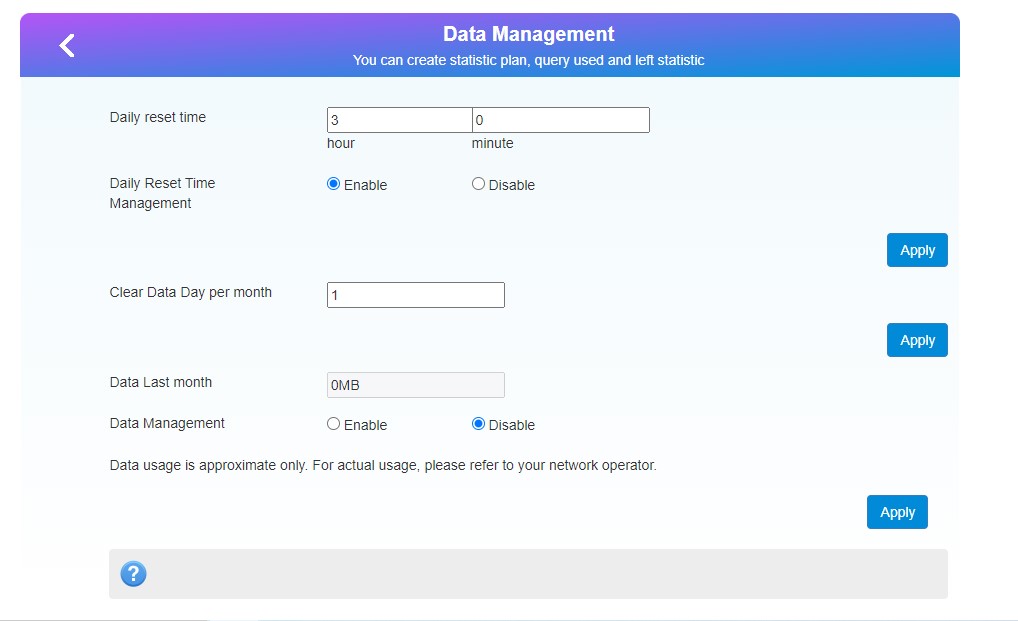
Task: Click Apply below data usage note
Action: point(897,512)
